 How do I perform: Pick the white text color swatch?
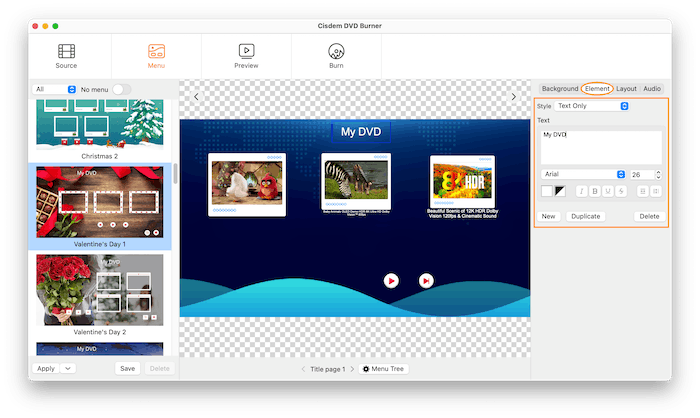[547, 191]
